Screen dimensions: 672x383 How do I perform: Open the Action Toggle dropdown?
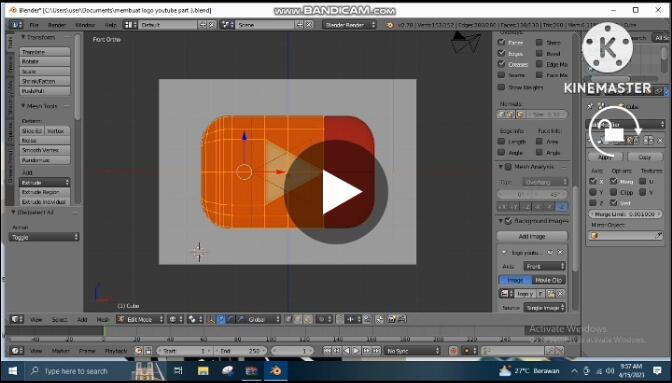tap(44, 237)
